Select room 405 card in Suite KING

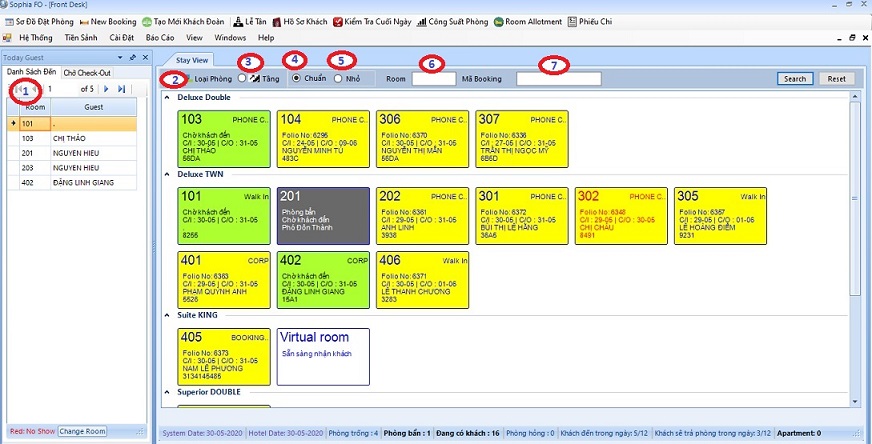pos(224,357)
